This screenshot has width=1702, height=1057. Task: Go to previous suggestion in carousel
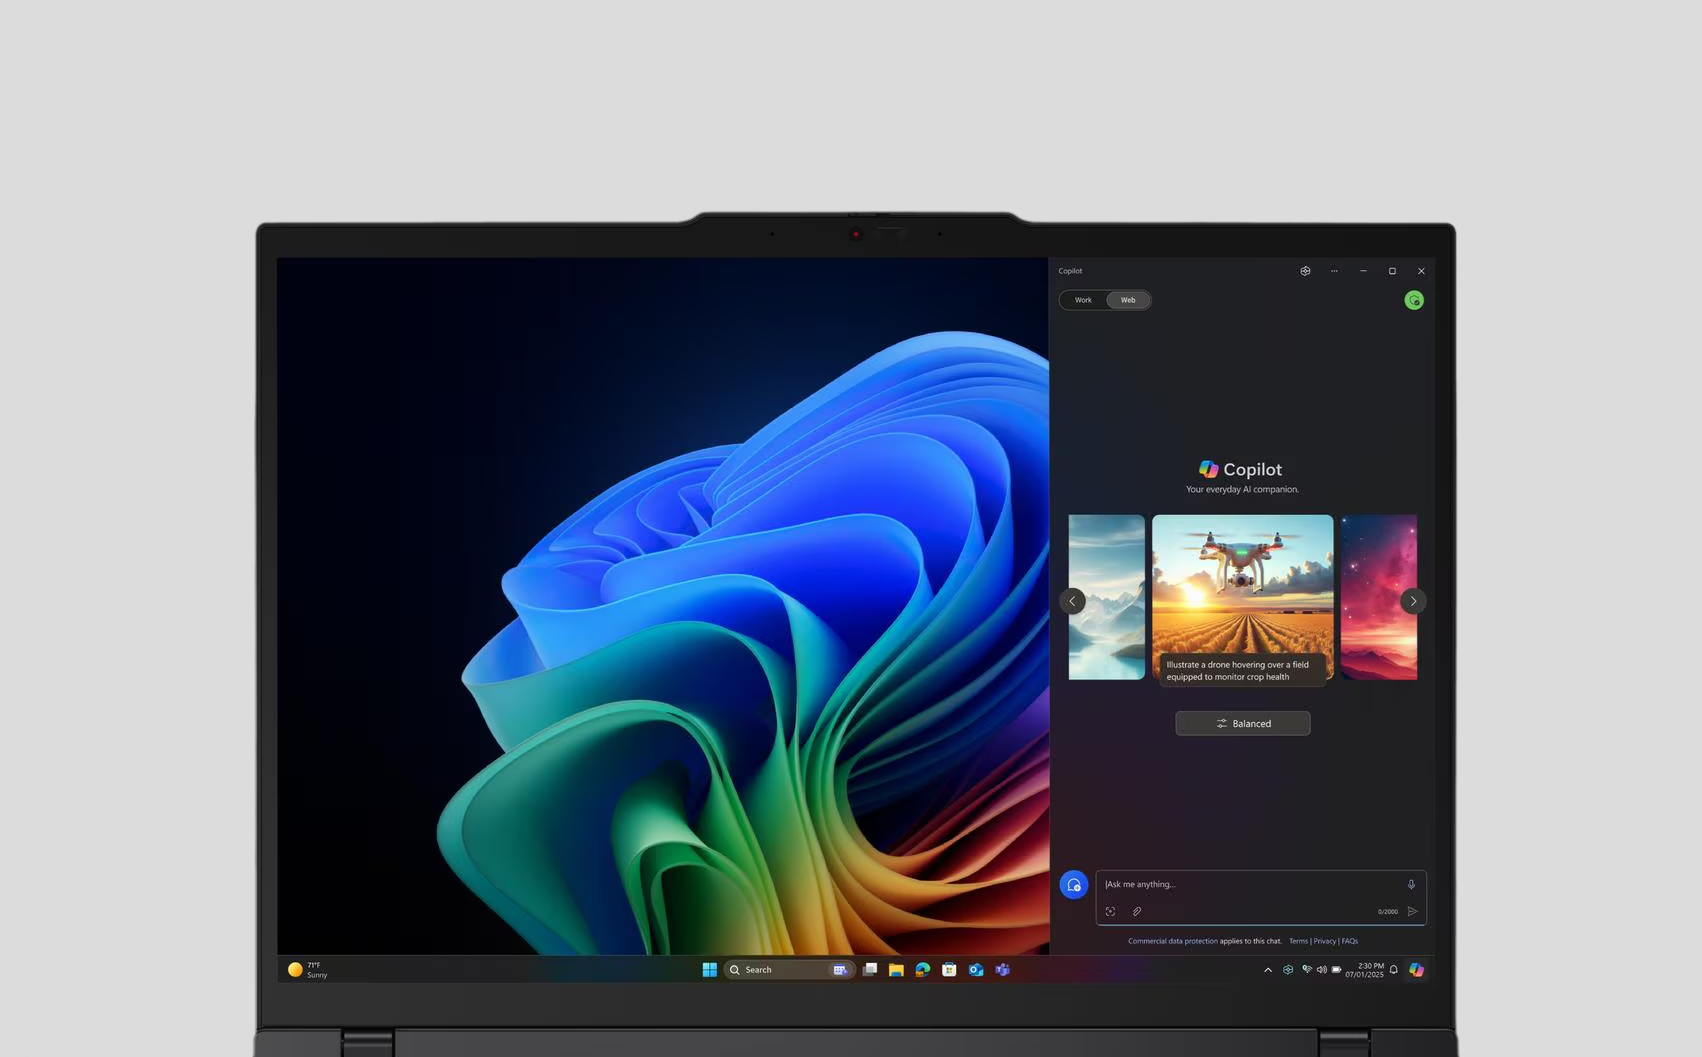[1072, 601]
